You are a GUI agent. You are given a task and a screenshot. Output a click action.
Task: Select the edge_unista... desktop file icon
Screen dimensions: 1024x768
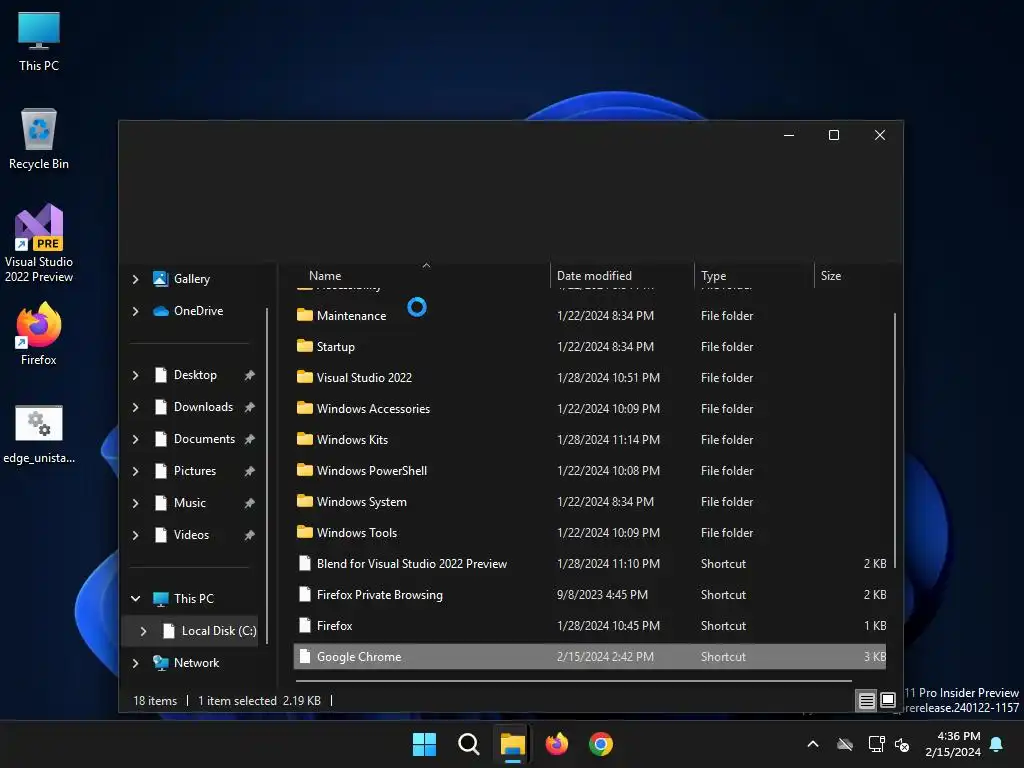tap(39, 434)
